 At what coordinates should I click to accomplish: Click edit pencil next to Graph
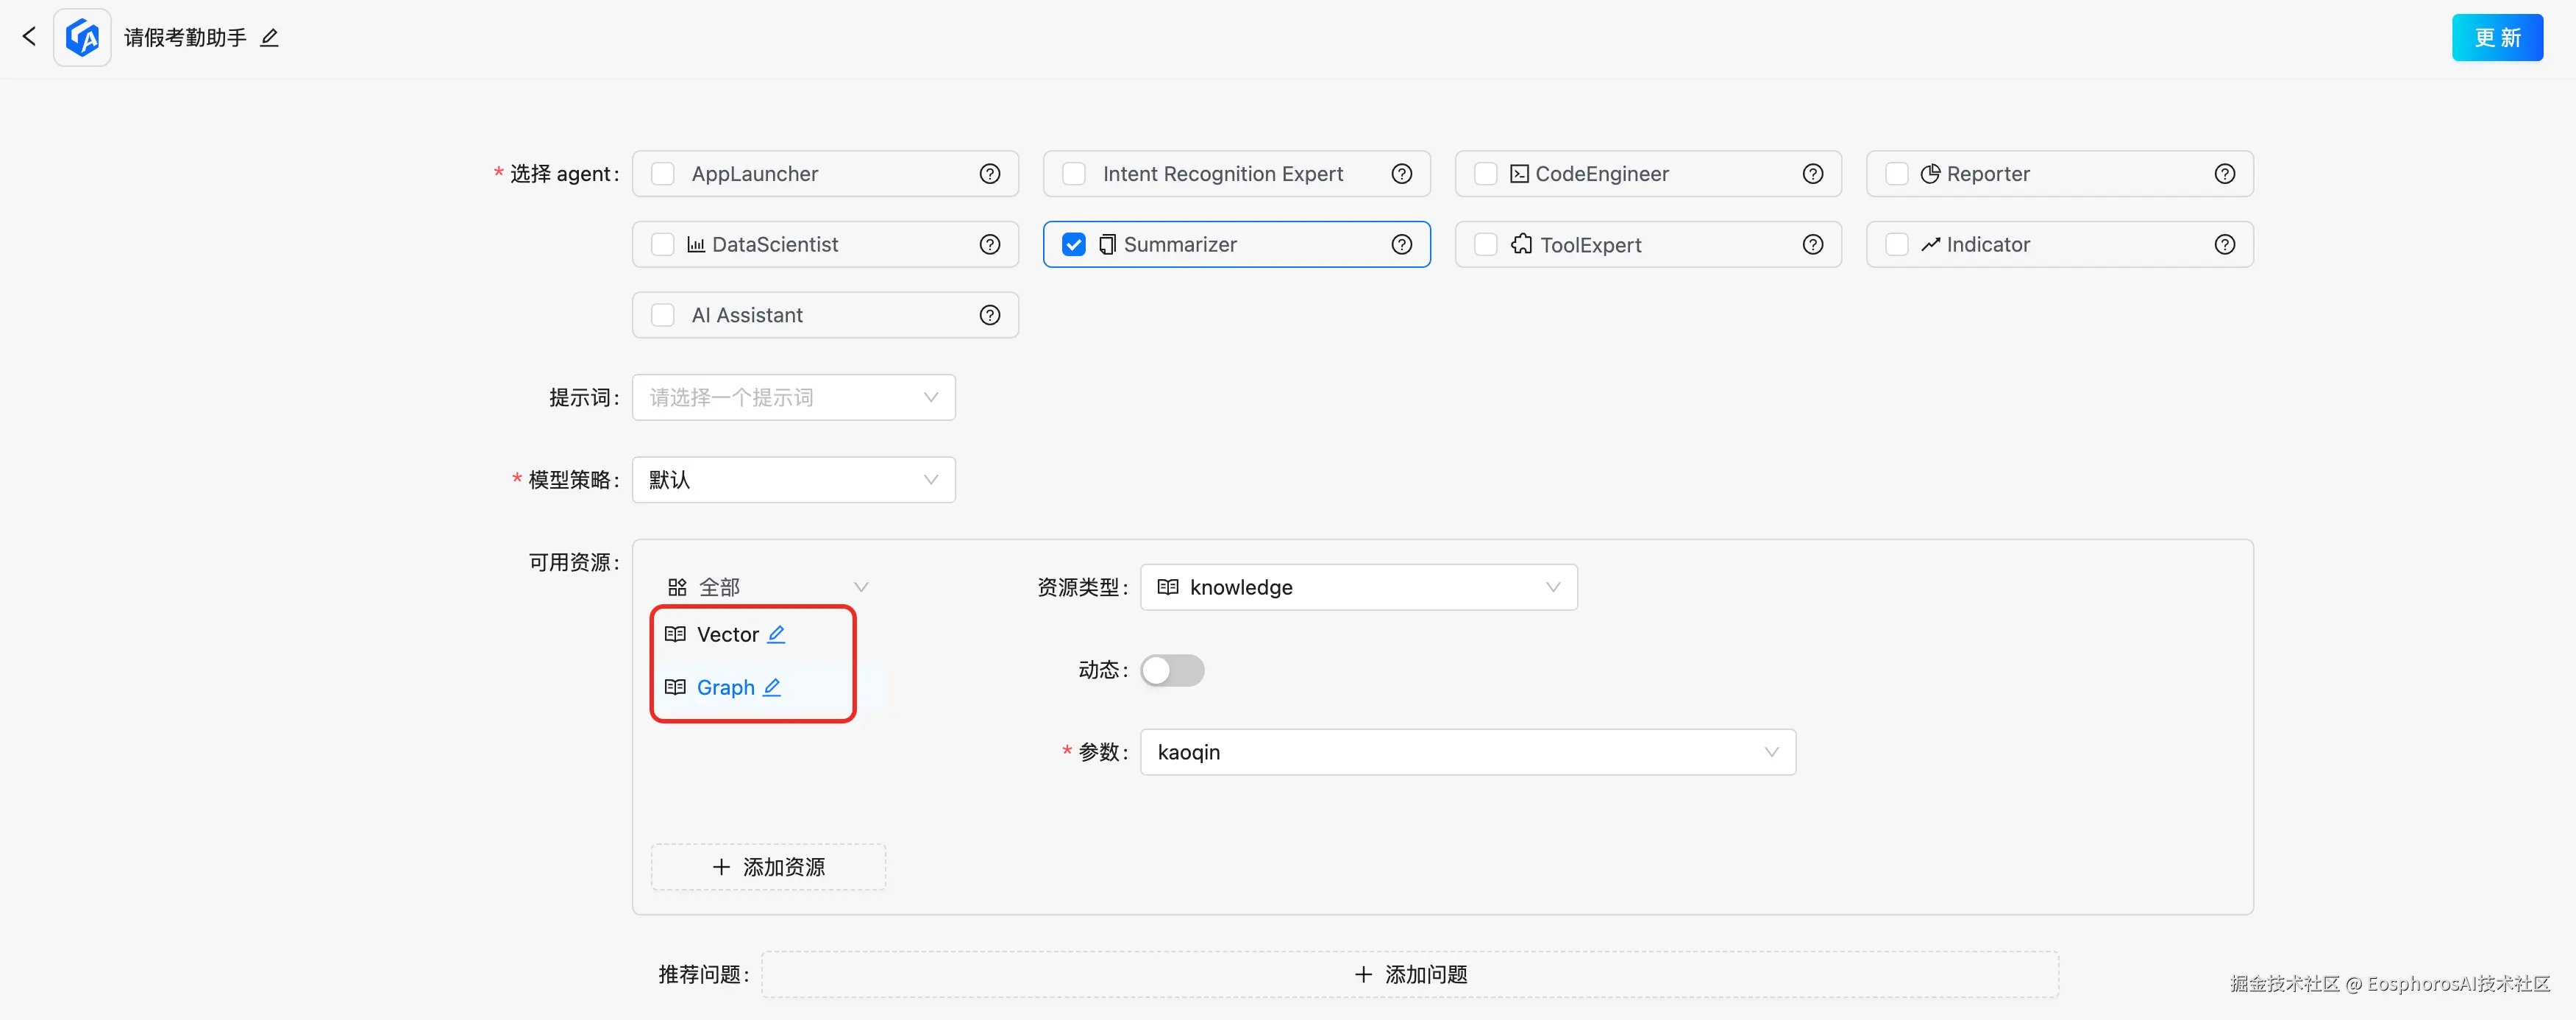771,687
